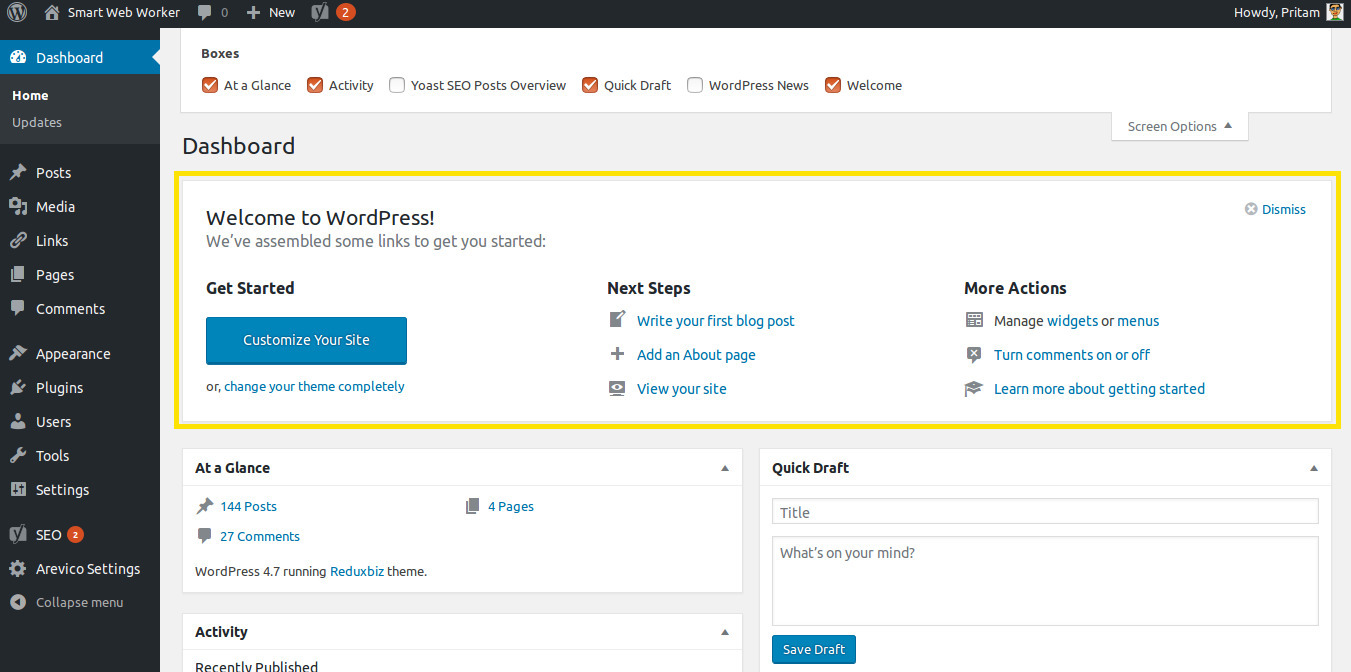Click the icon beside Turn comments on or off

click(974, 354)
